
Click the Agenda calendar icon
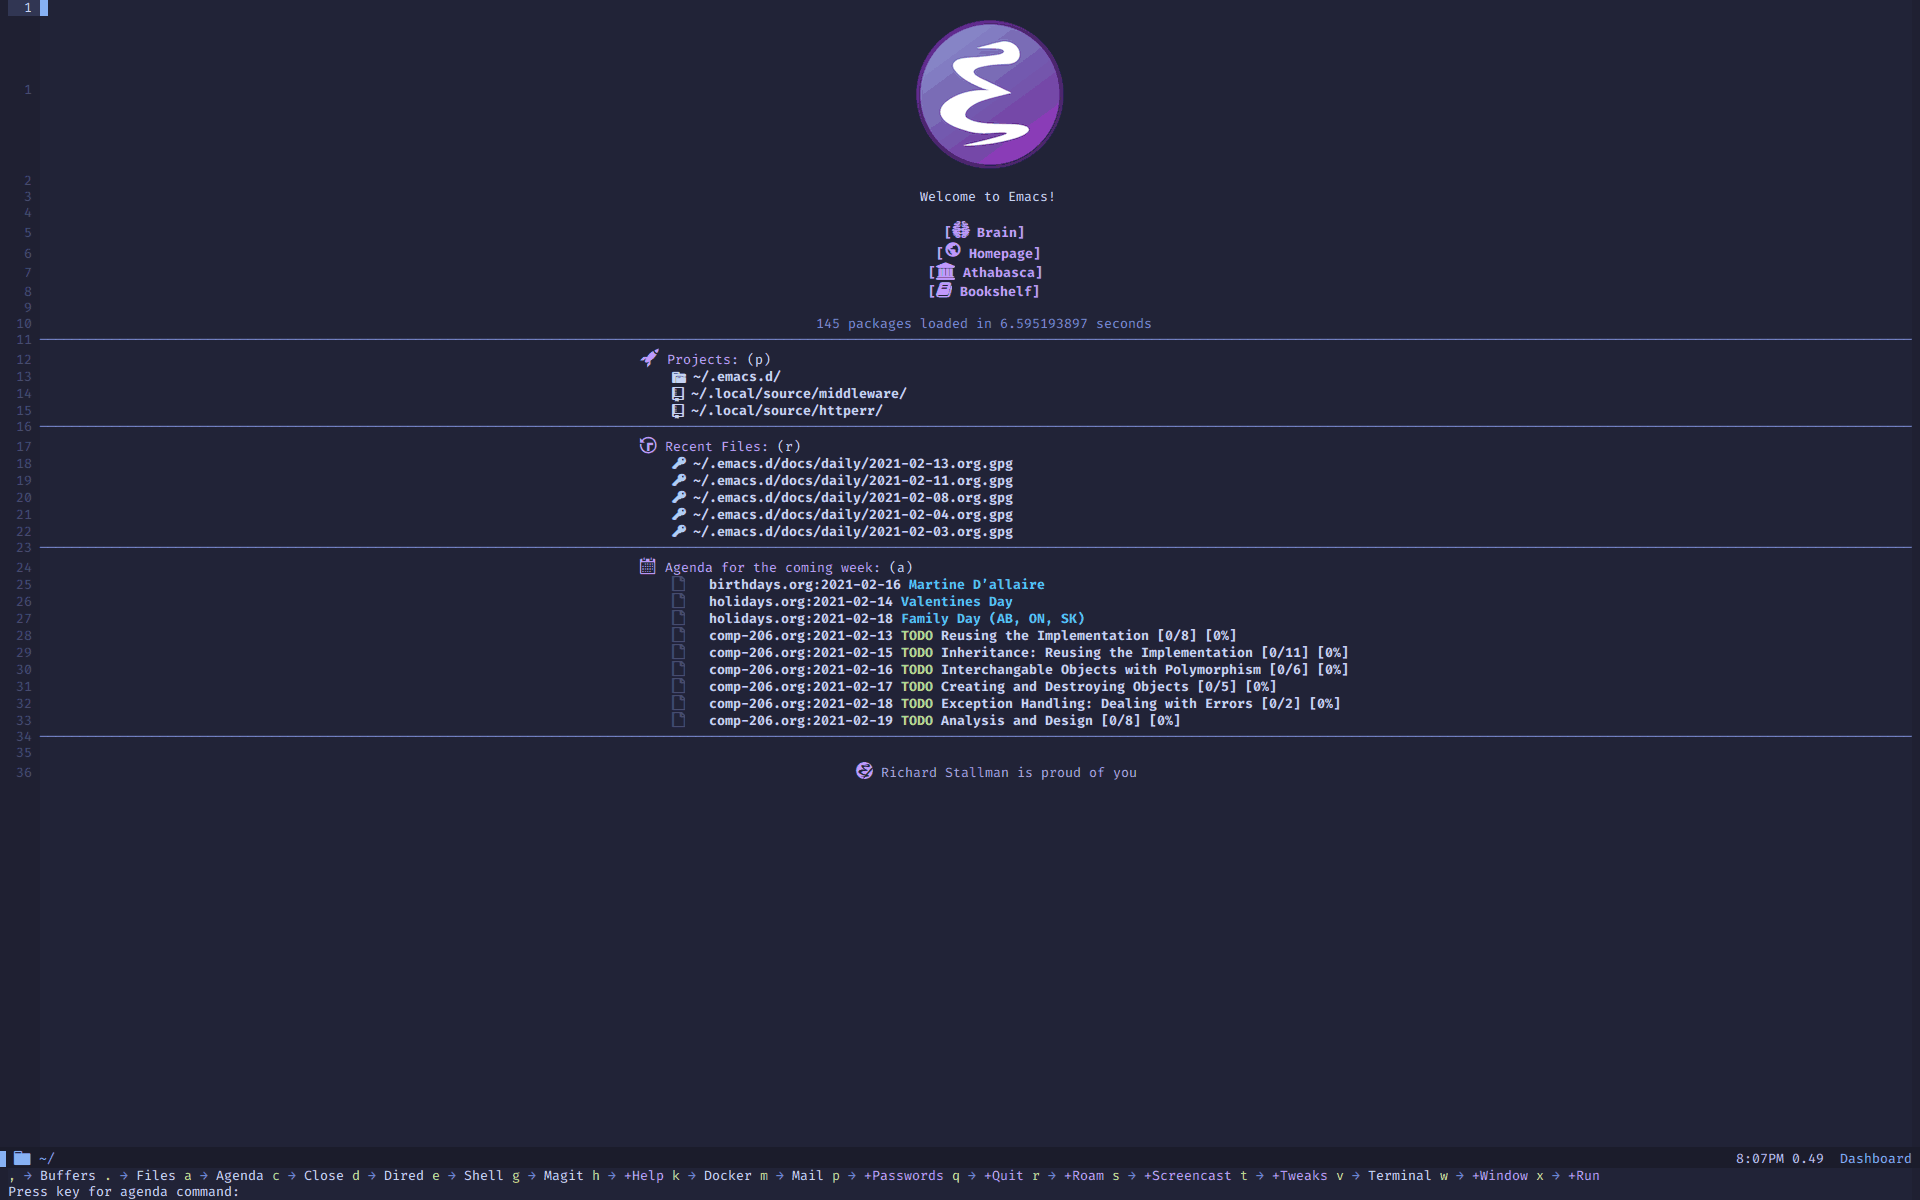(646, 565)
